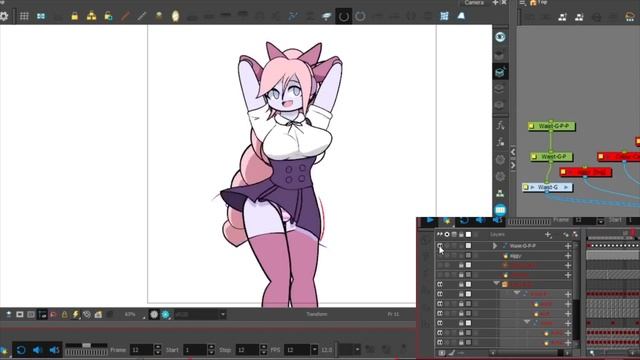The height and width of the screenshot is (360, 640).
Task: Click the Start frame input field at bottom
Action: coord(194,350)
